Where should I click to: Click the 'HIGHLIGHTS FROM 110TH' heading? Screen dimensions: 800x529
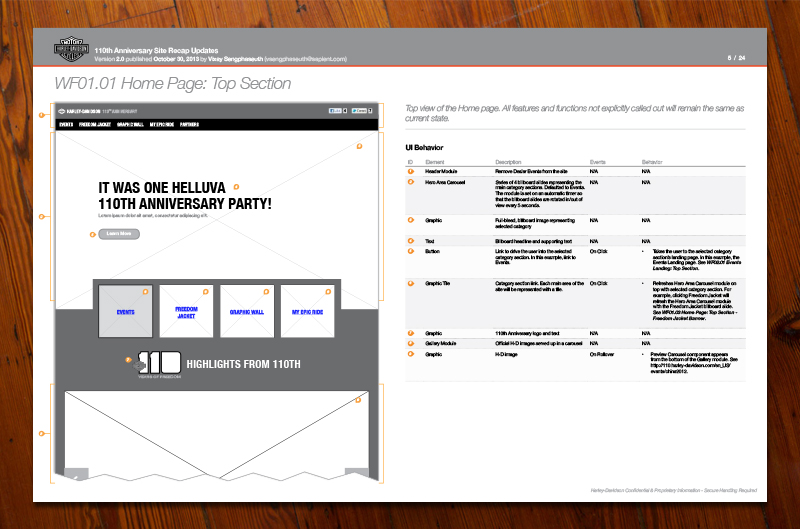(x=243, y=364)
